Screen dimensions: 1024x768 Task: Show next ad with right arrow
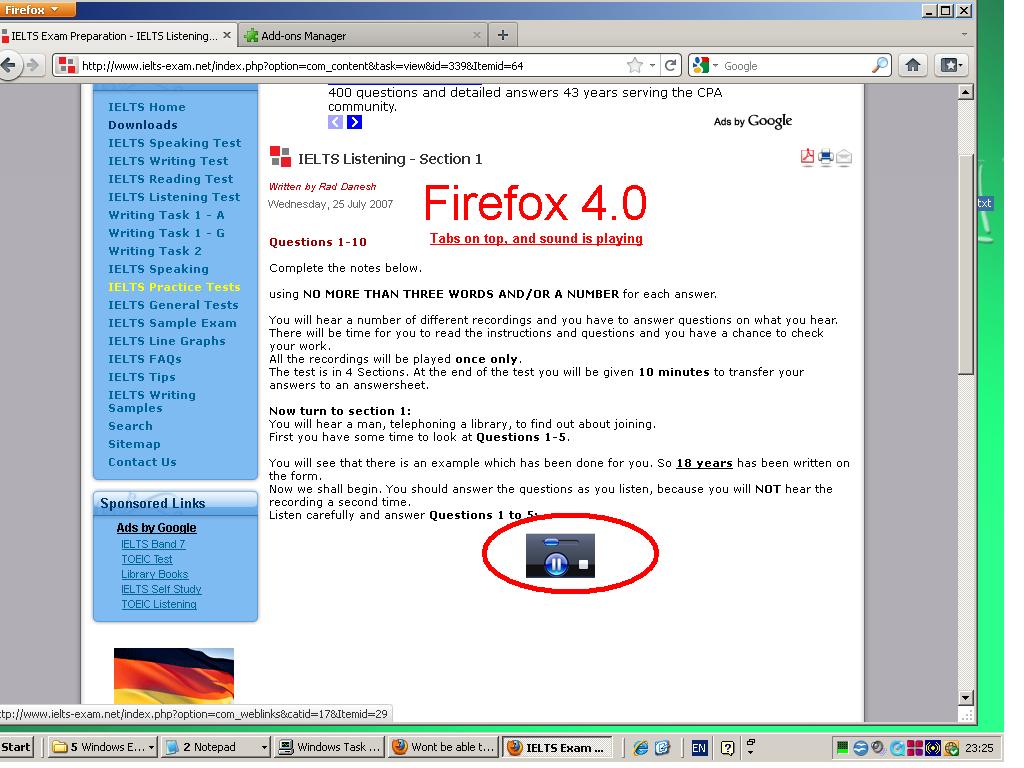tap(354, 122)
